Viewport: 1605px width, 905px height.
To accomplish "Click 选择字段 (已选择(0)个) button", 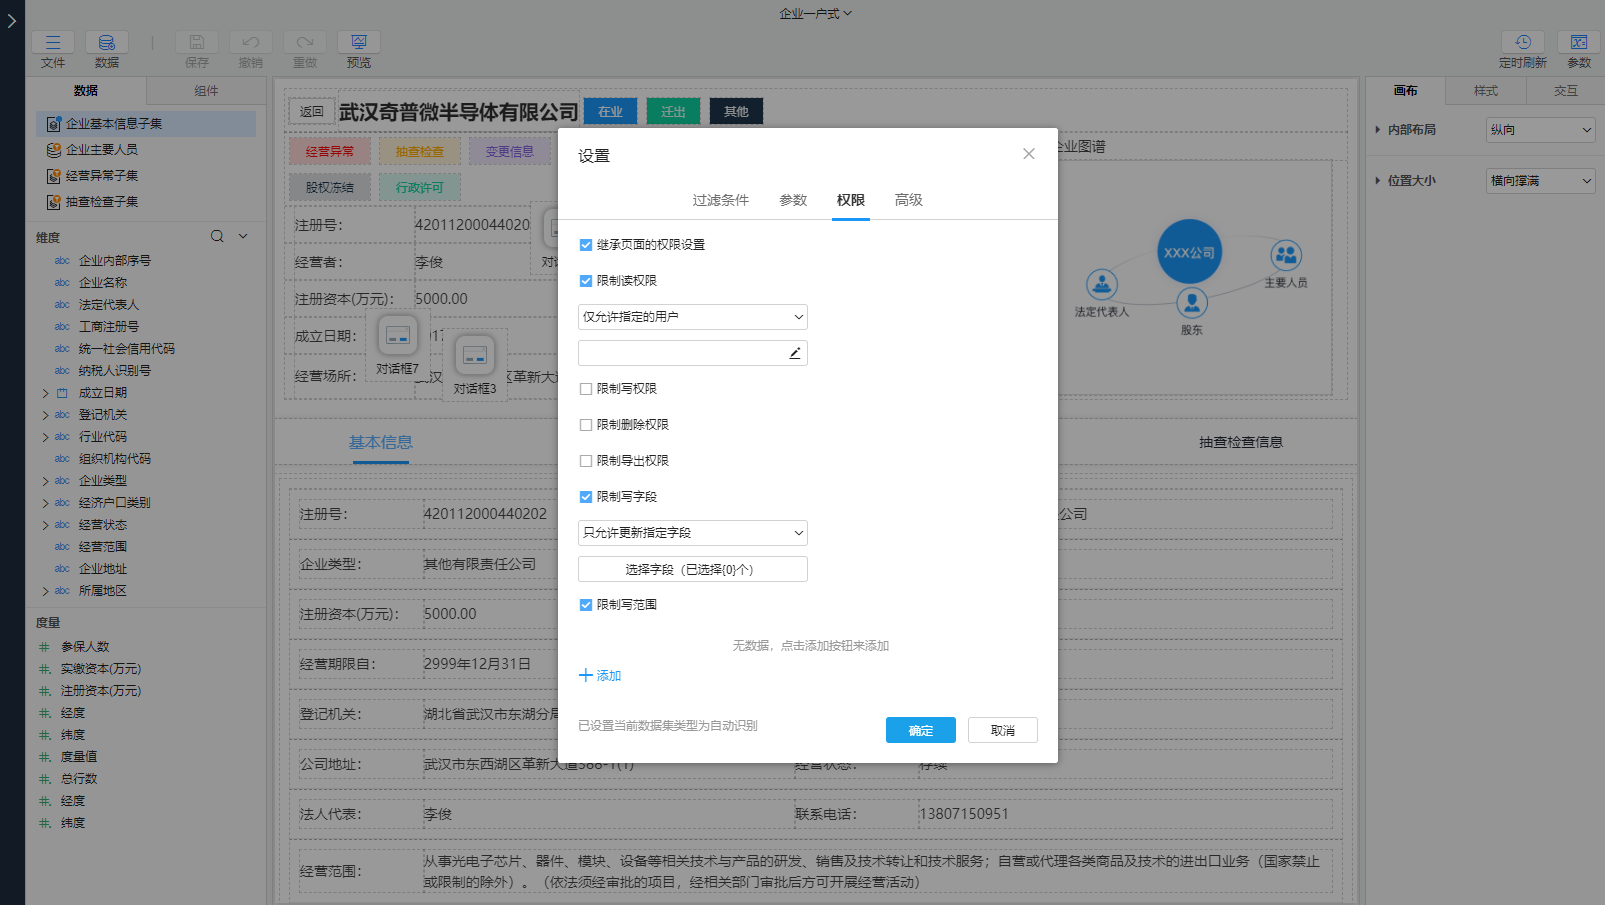I will pyautogui.click(x=692, y=569).
